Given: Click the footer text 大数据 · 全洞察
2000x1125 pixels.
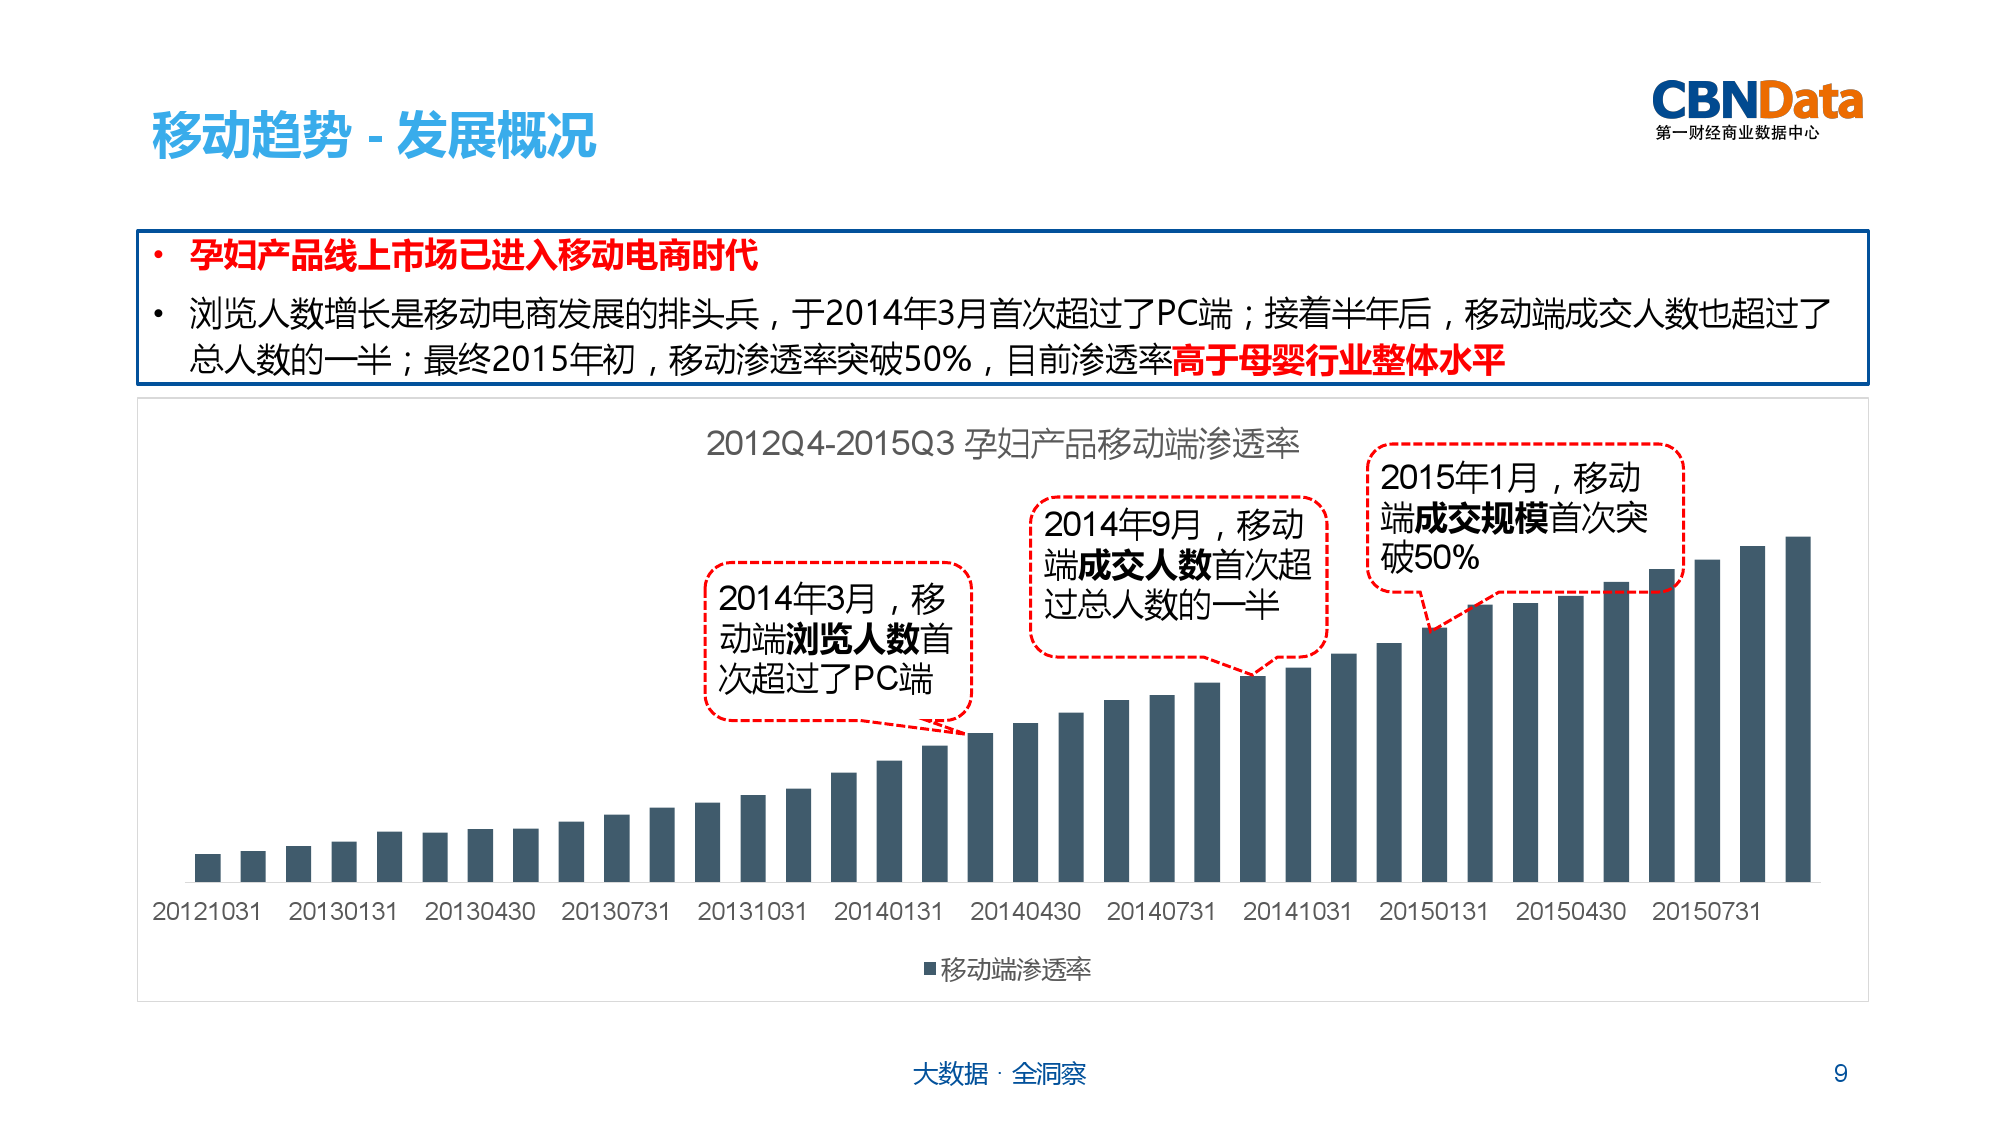Looking at the screenshot, I should (999, 1074).
